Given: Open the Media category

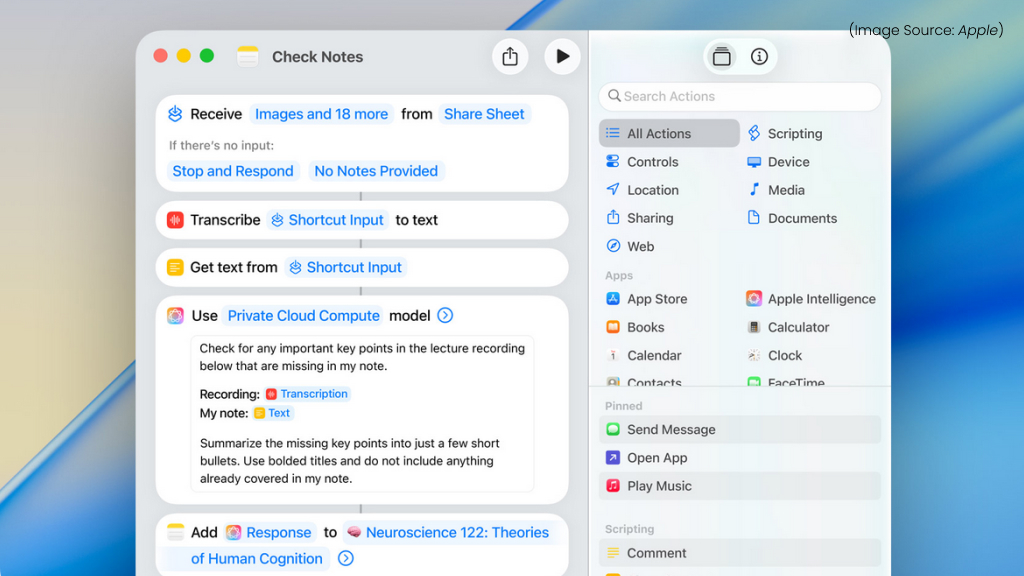Looking at the screenshot, I should 776,190.
